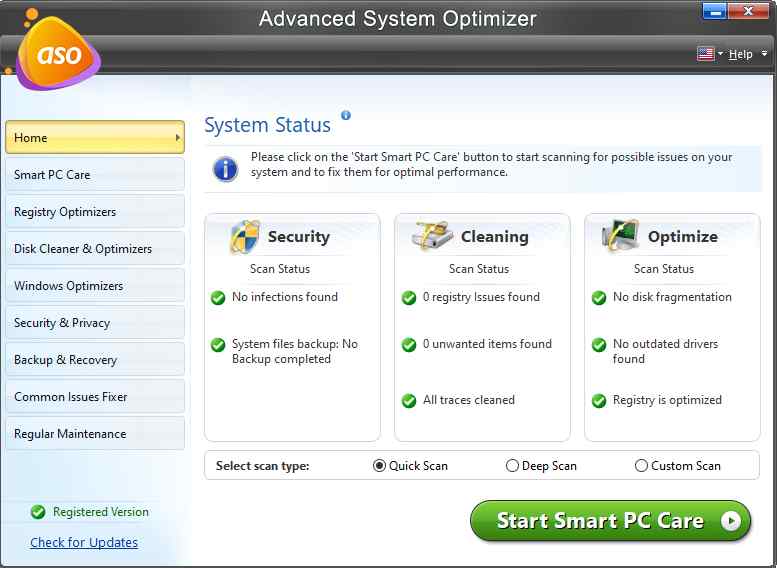Viewport: 777px width, 568px height.
Task: Select Regular Maintenance in sidebar
Action: 95,434
